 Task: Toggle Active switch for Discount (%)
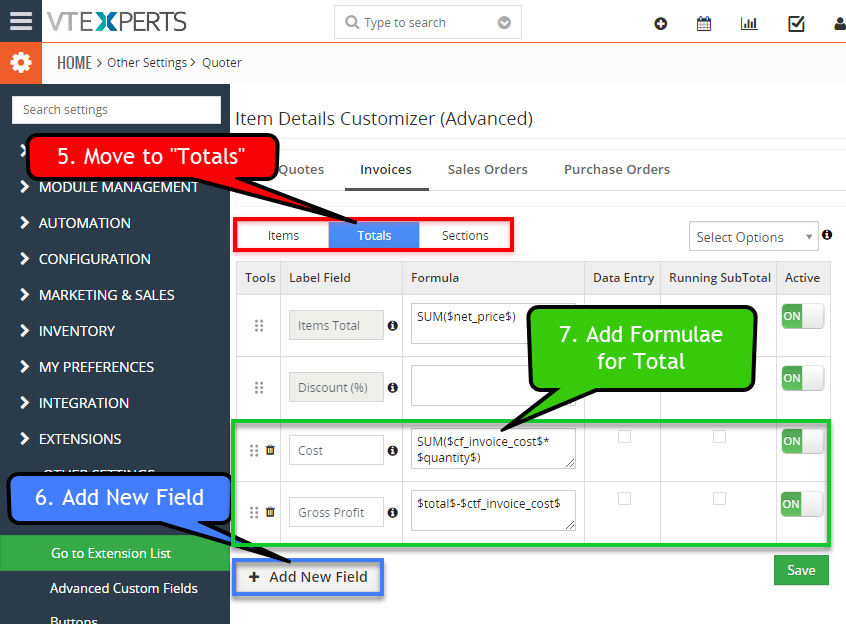point(802,378)
